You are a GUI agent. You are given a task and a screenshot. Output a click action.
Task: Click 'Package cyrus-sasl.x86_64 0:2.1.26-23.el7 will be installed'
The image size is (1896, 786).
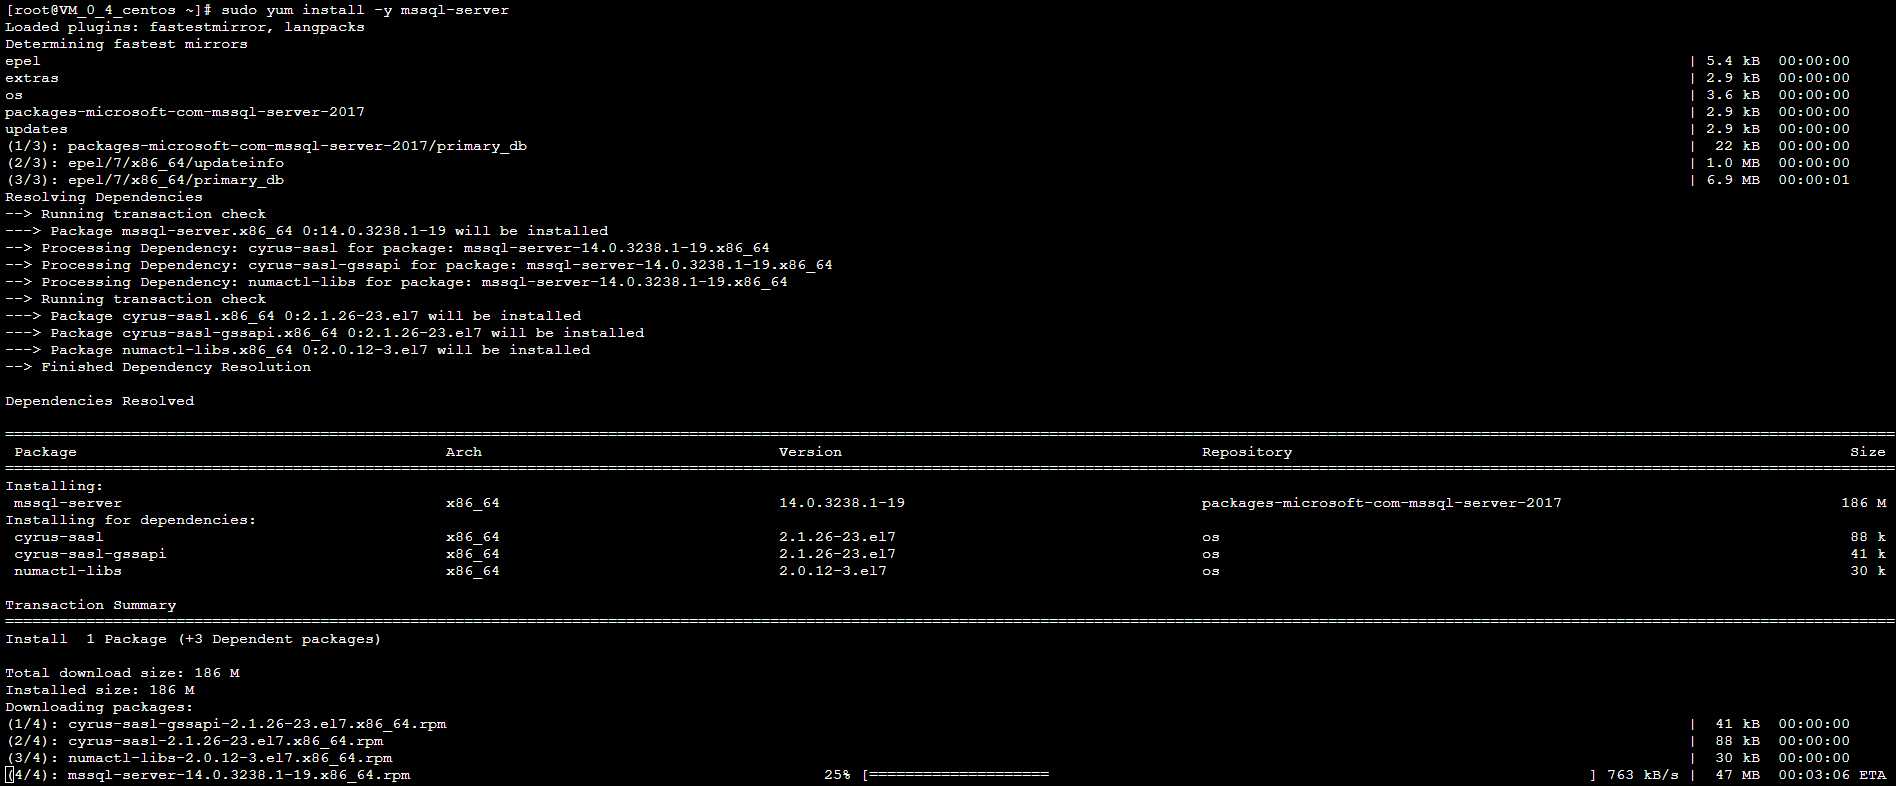point(315,316)
